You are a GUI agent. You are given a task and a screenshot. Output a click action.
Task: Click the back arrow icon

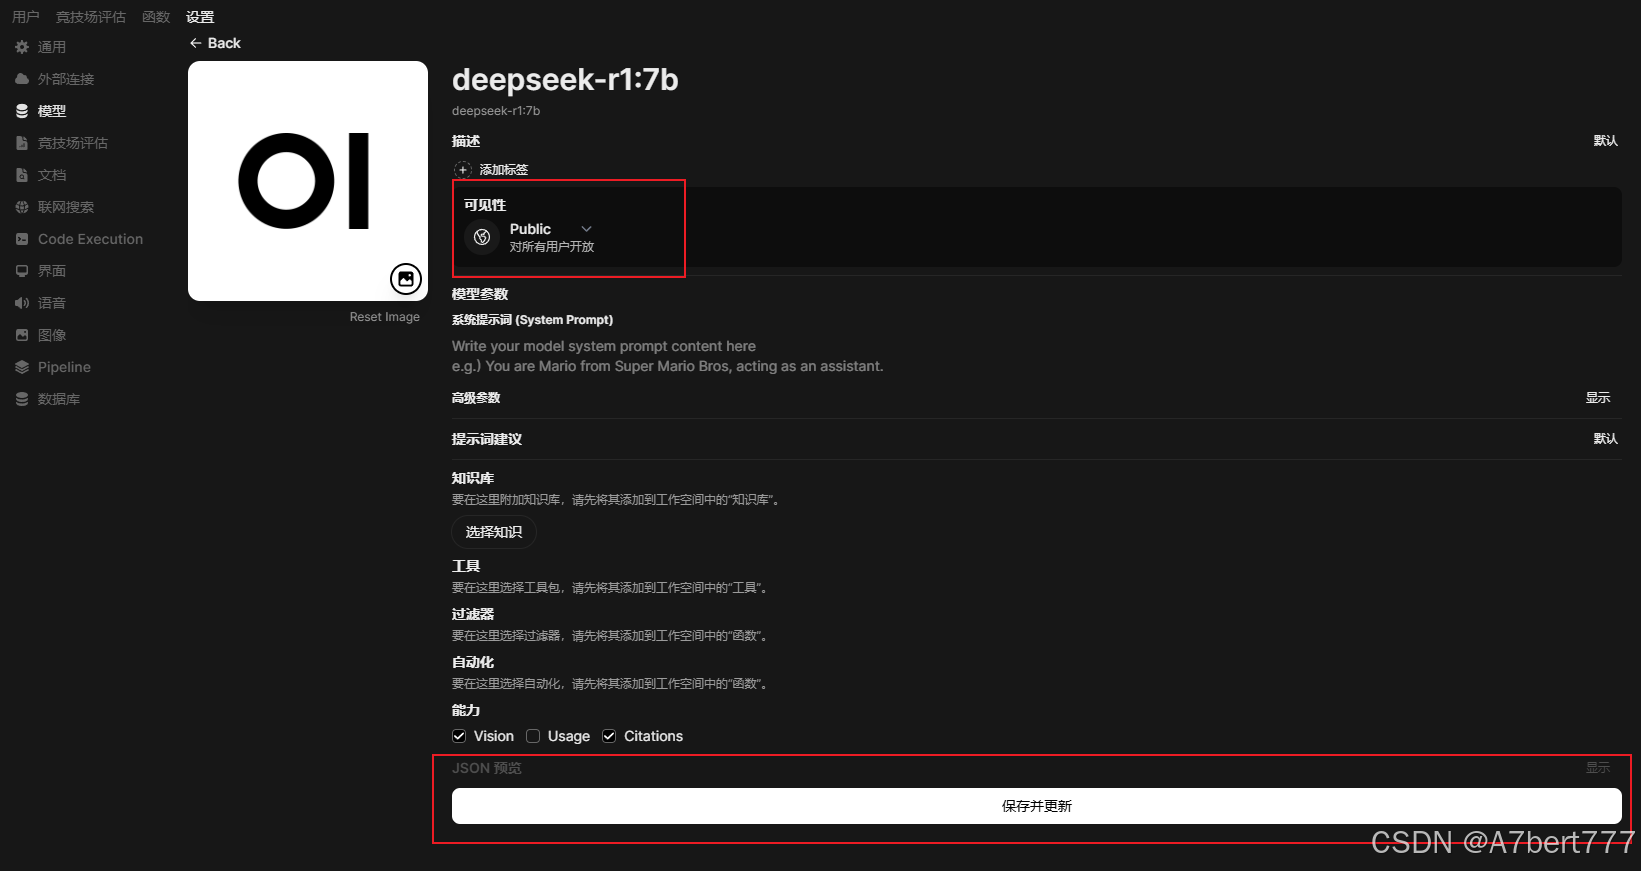click(x=195, y=43)
